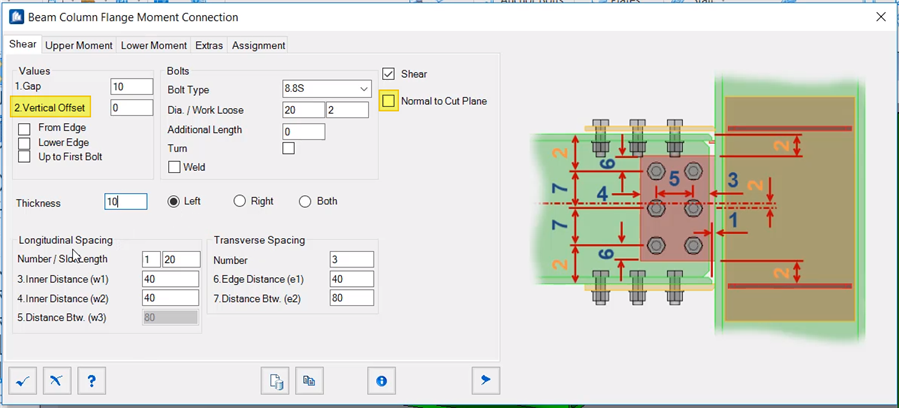The image size is (899, 408).
Task: Click the app icon in title bar
Action: coord(17,17)
